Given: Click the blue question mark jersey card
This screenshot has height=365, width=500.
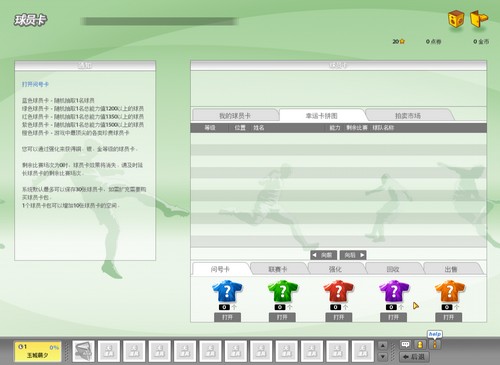Looking at the screenshot, I should point(227,291).
